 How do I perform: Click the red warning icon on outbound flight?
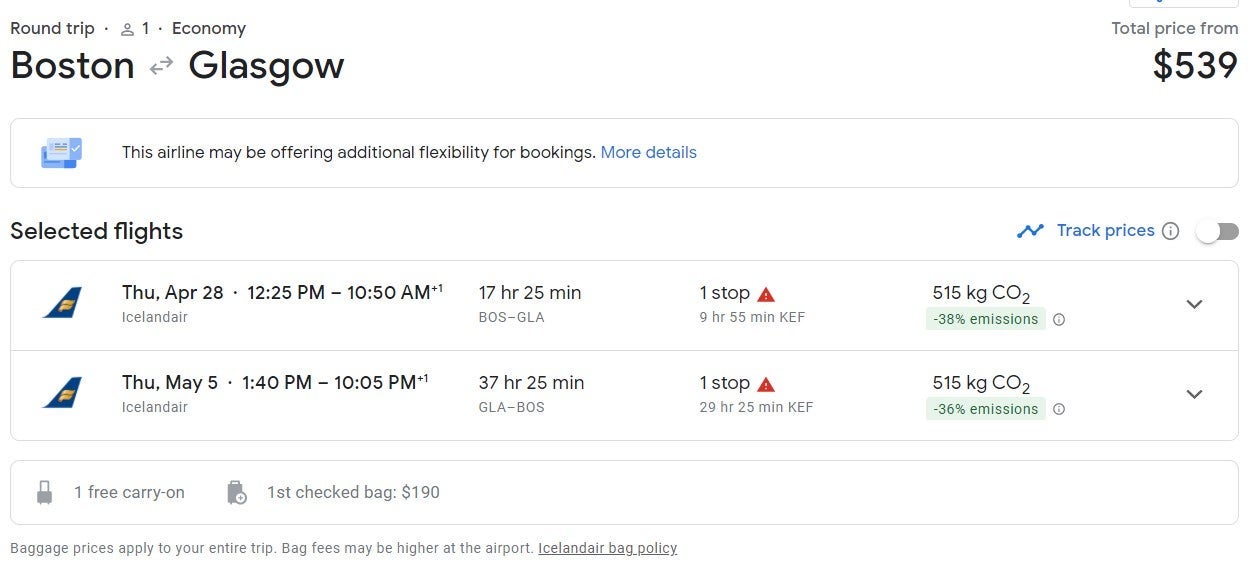[766, 294]
